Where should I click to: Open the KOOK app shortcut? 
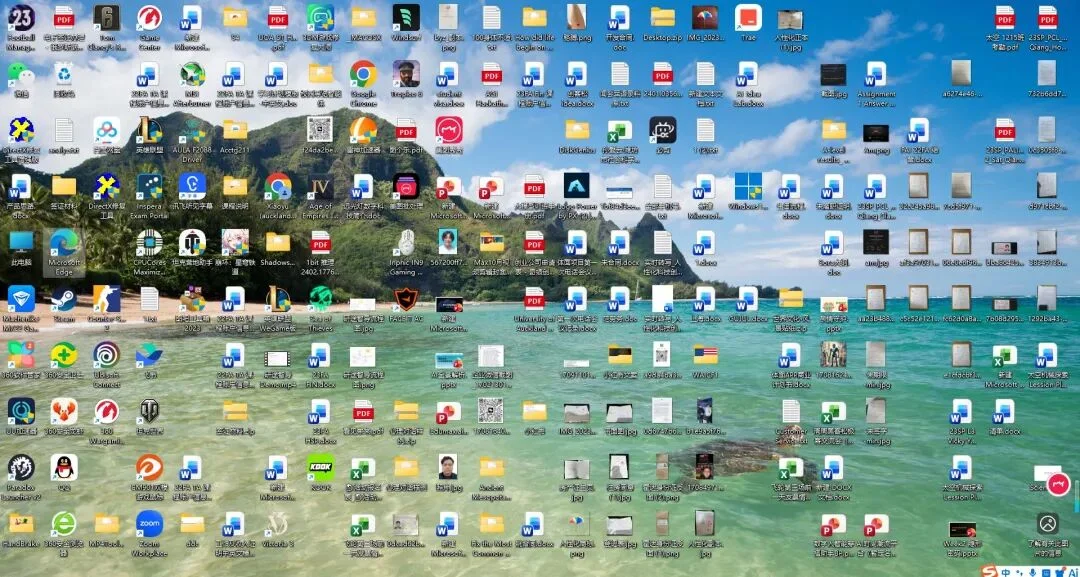click(320, 467)
